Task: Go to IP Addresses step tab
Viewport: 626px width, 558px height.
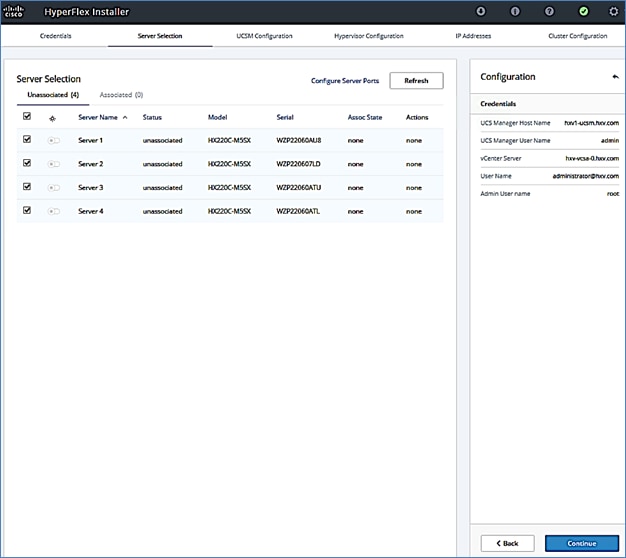Action: pyautogui.click(x=473, y=36)
